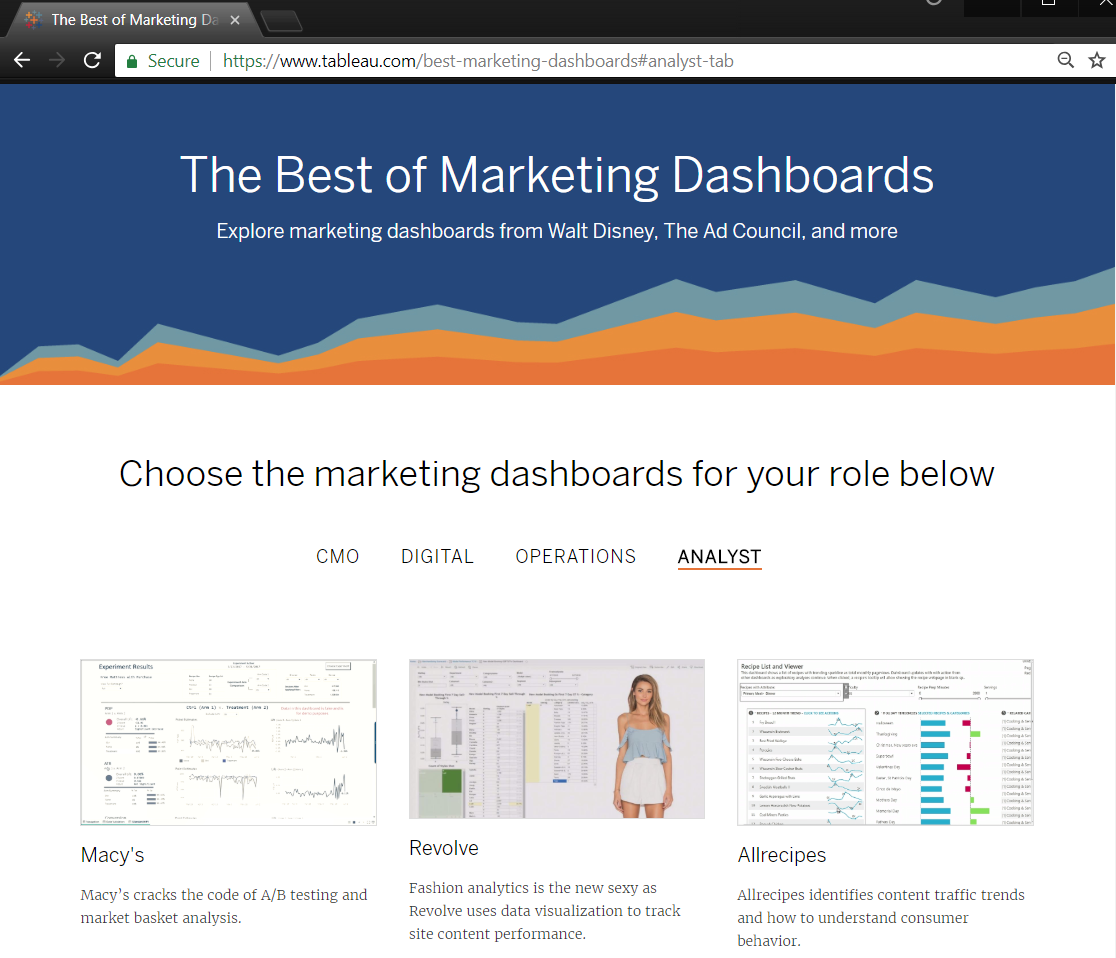Open the Macy's dashboard link
Viewport: 1116px width, 958px height.
tap(112, 855)
